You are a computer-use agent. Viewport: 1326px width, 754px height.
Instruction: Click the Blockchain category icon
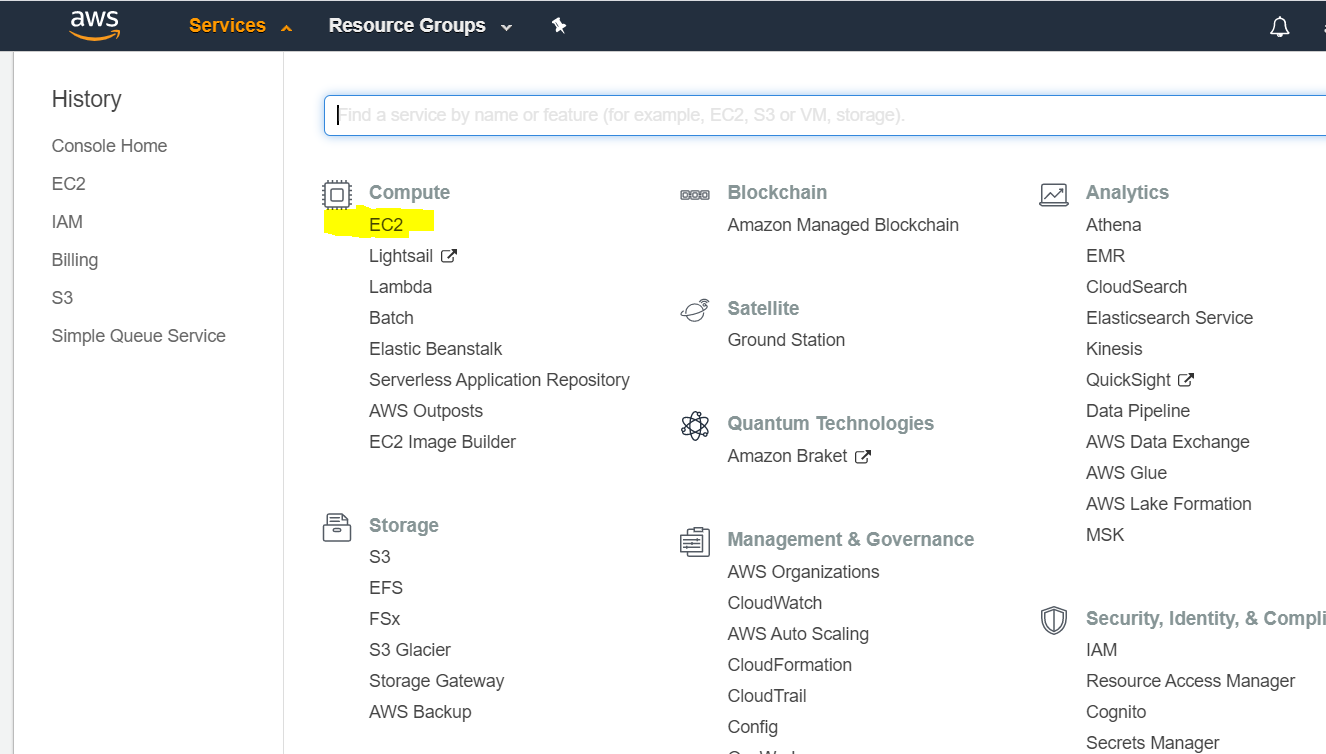(x=695, y=194)
